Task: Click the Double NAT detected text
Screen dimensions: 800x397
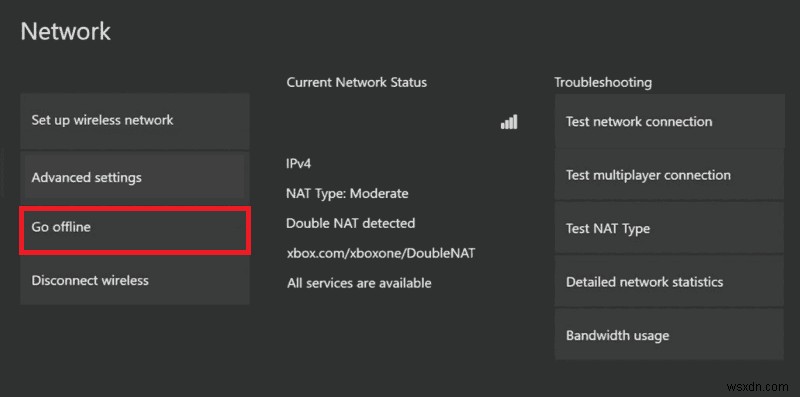Action: 351,223
